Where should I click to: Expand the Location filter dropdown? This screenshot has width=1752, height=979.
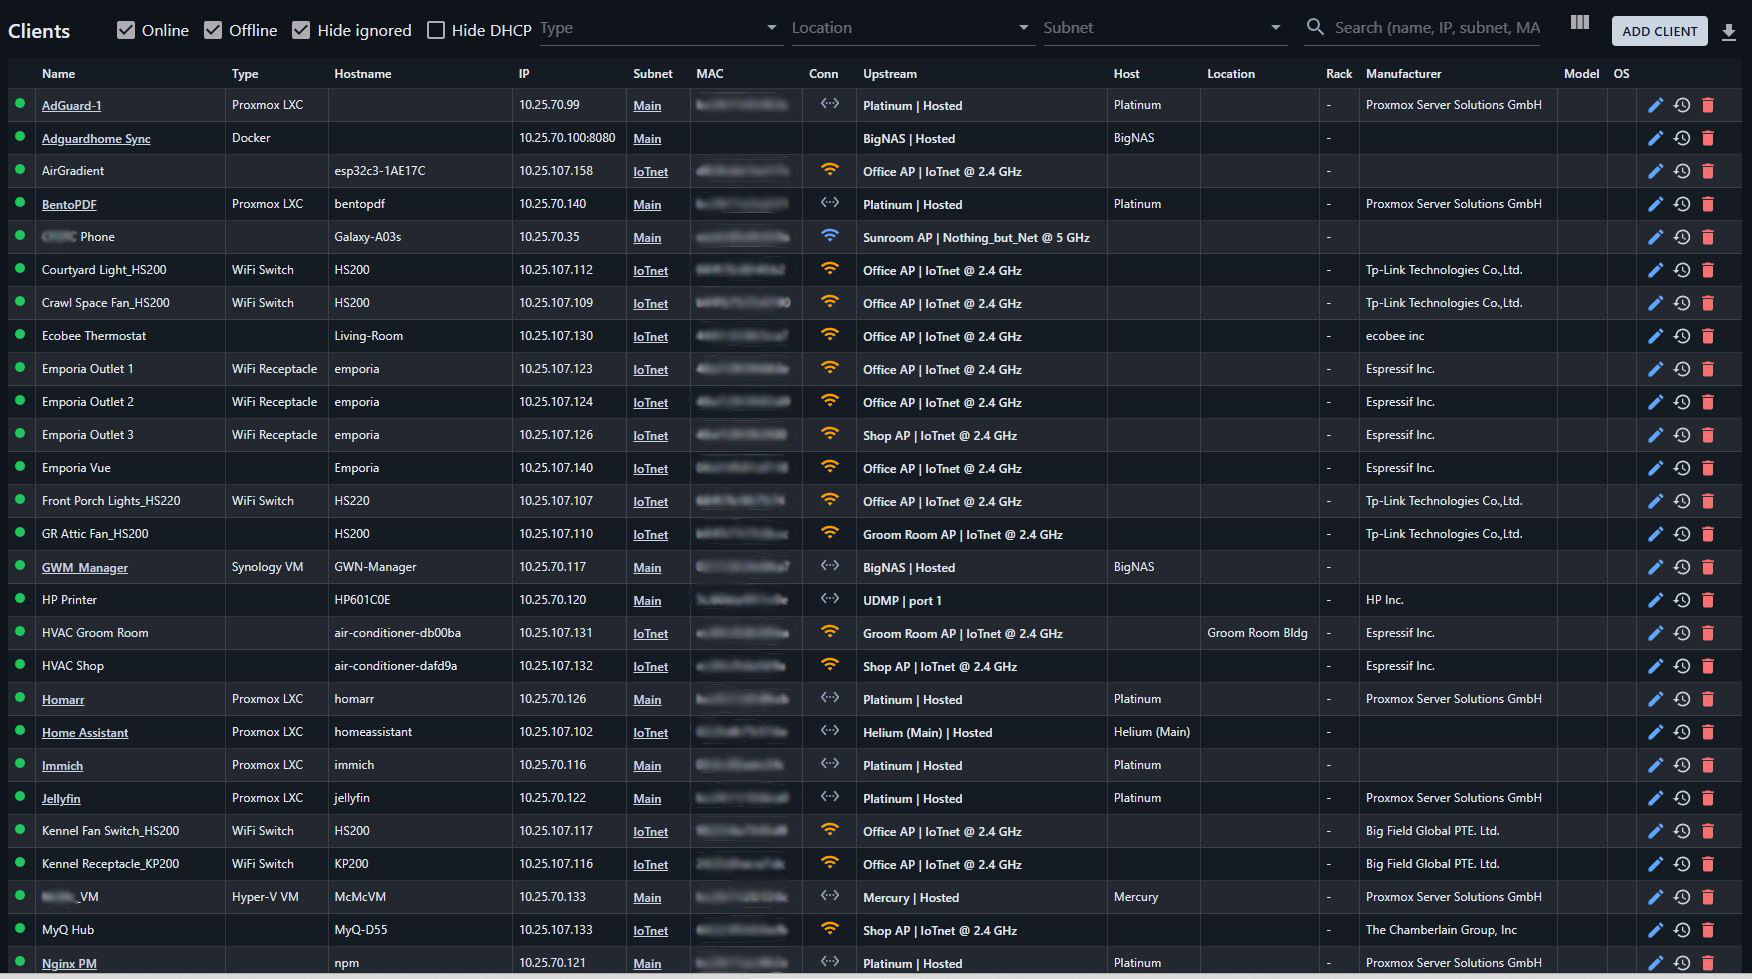click(x=910, y=28)
